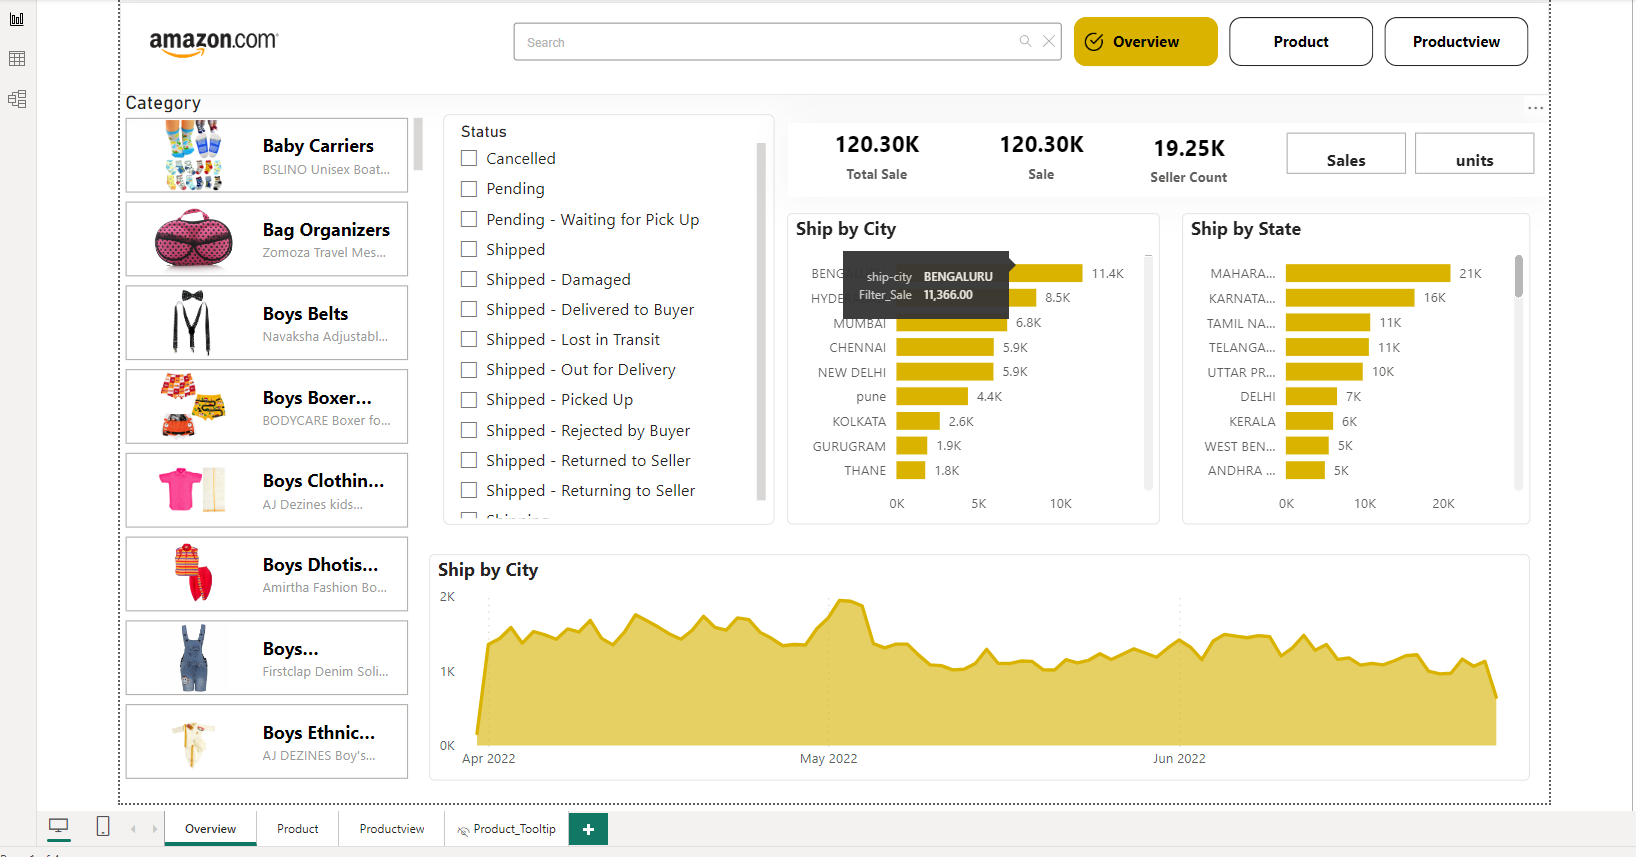Open more options ellipsis on visual
Screen dimensions: 1636x857
click(x=1535, y=107)
